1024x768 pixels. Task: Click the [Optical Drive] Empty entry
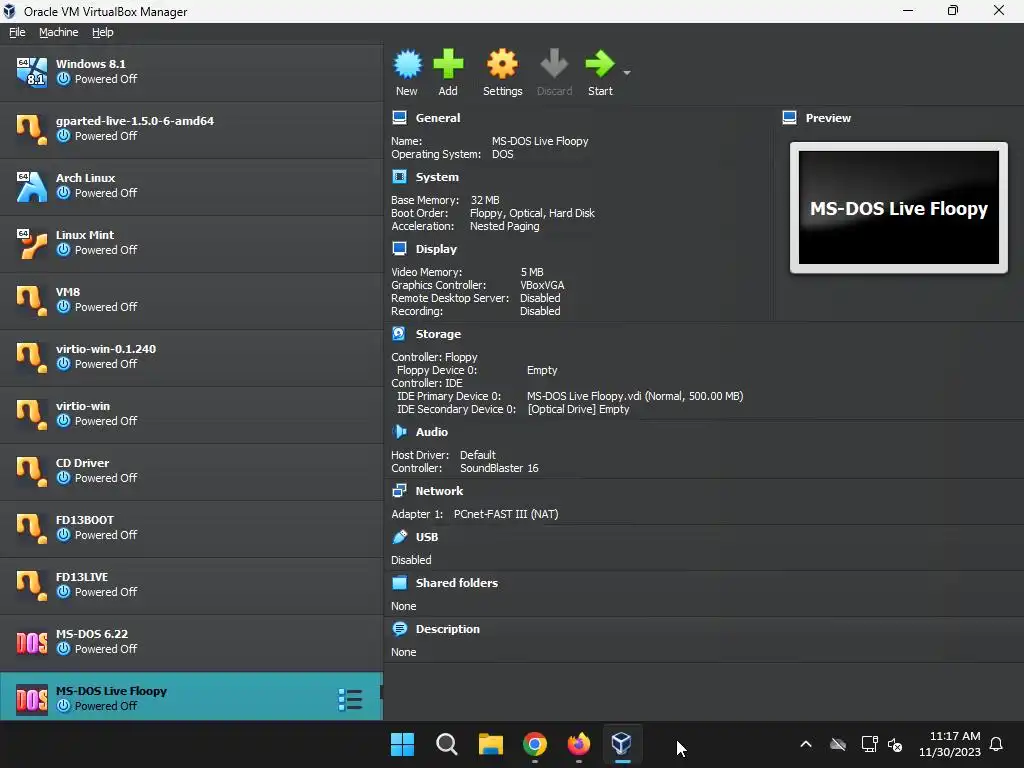tap(579, 409)
